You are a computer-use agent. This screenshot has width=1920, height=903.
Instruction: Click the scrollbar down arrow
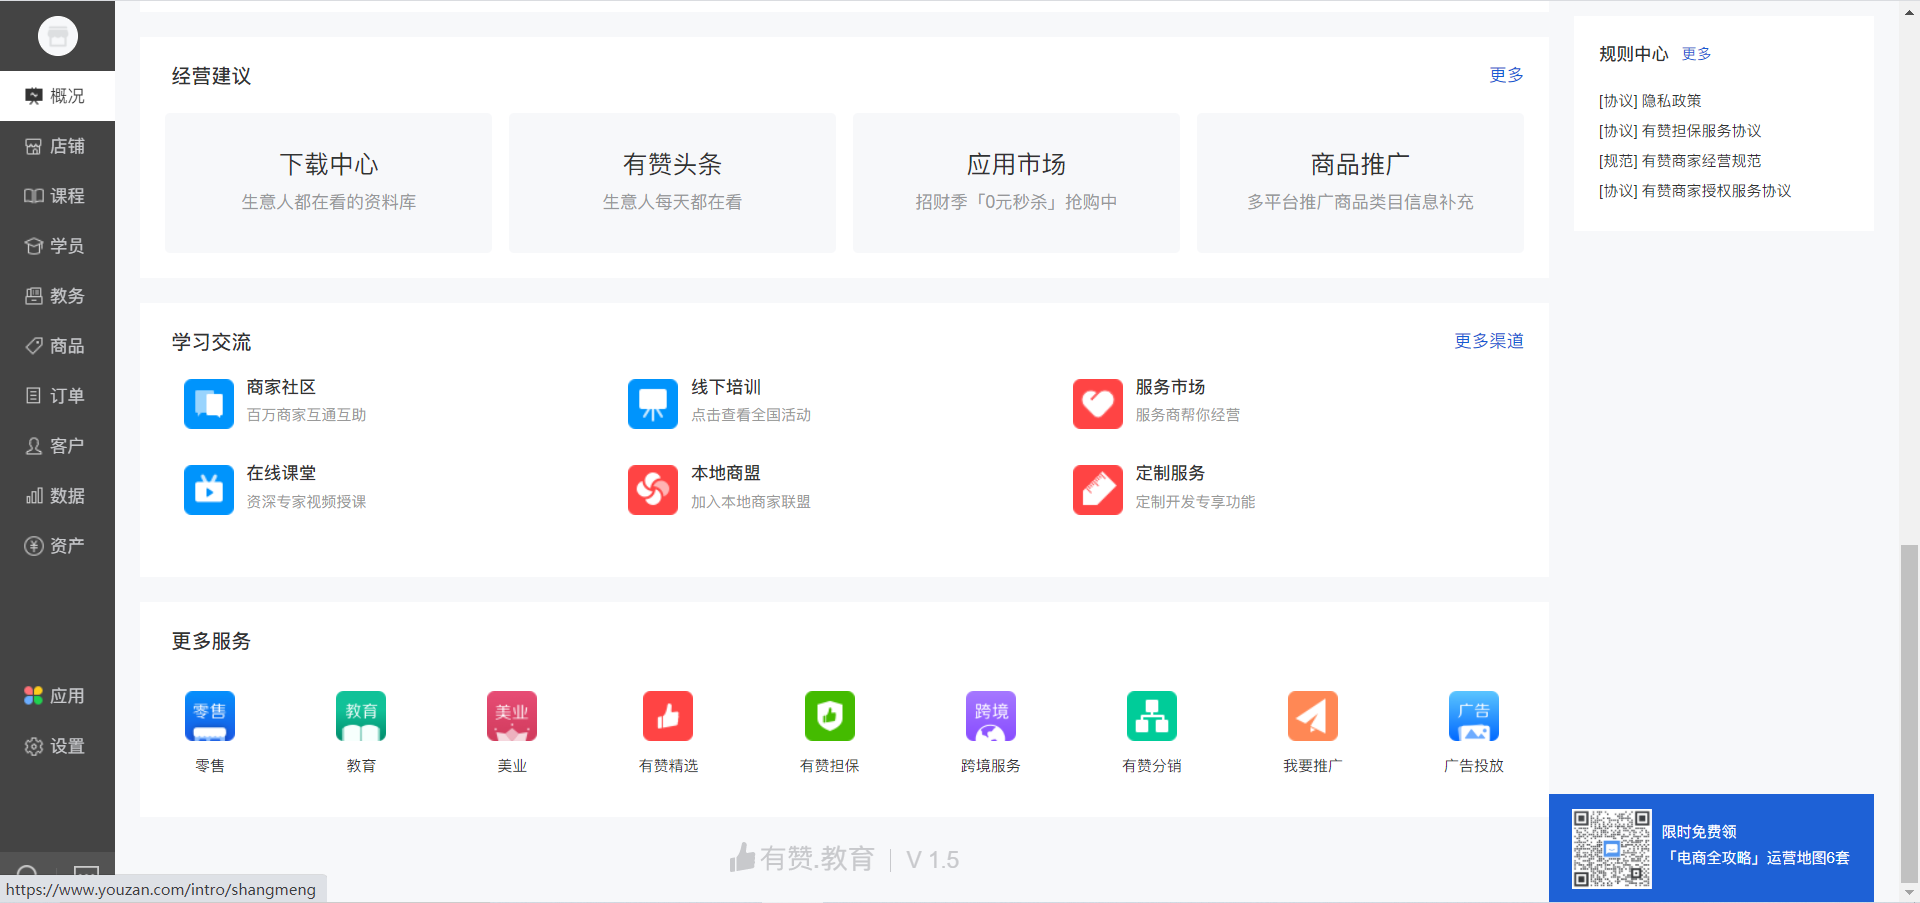[x=1909, y=892]
